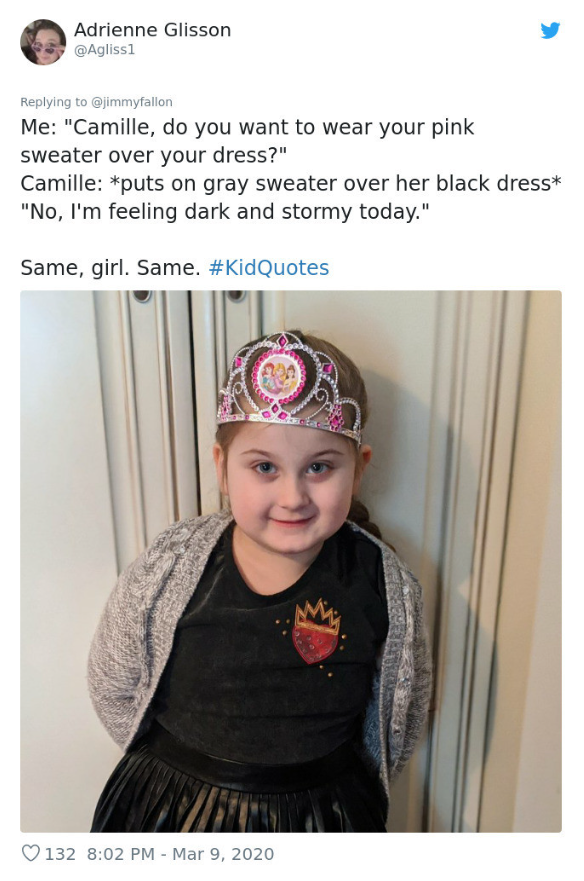Click the "dark and stormy today" line
The height and width of the screenshot is (881, 584).
pos(225,212)
